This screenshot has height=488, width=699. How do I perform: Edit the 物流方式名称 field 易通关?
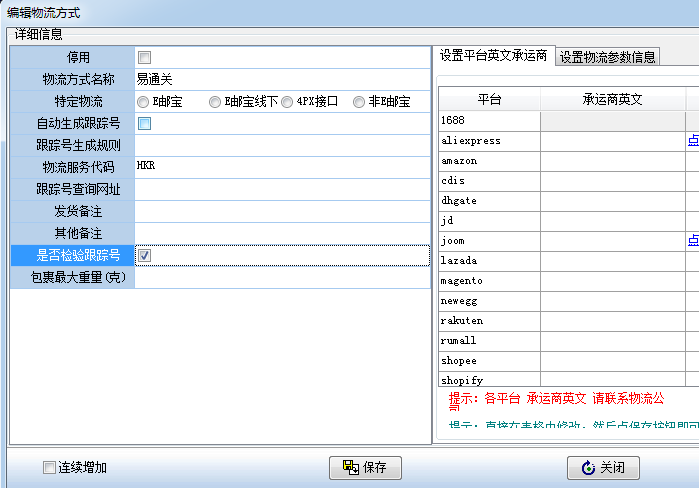click(x=282, y=79)
